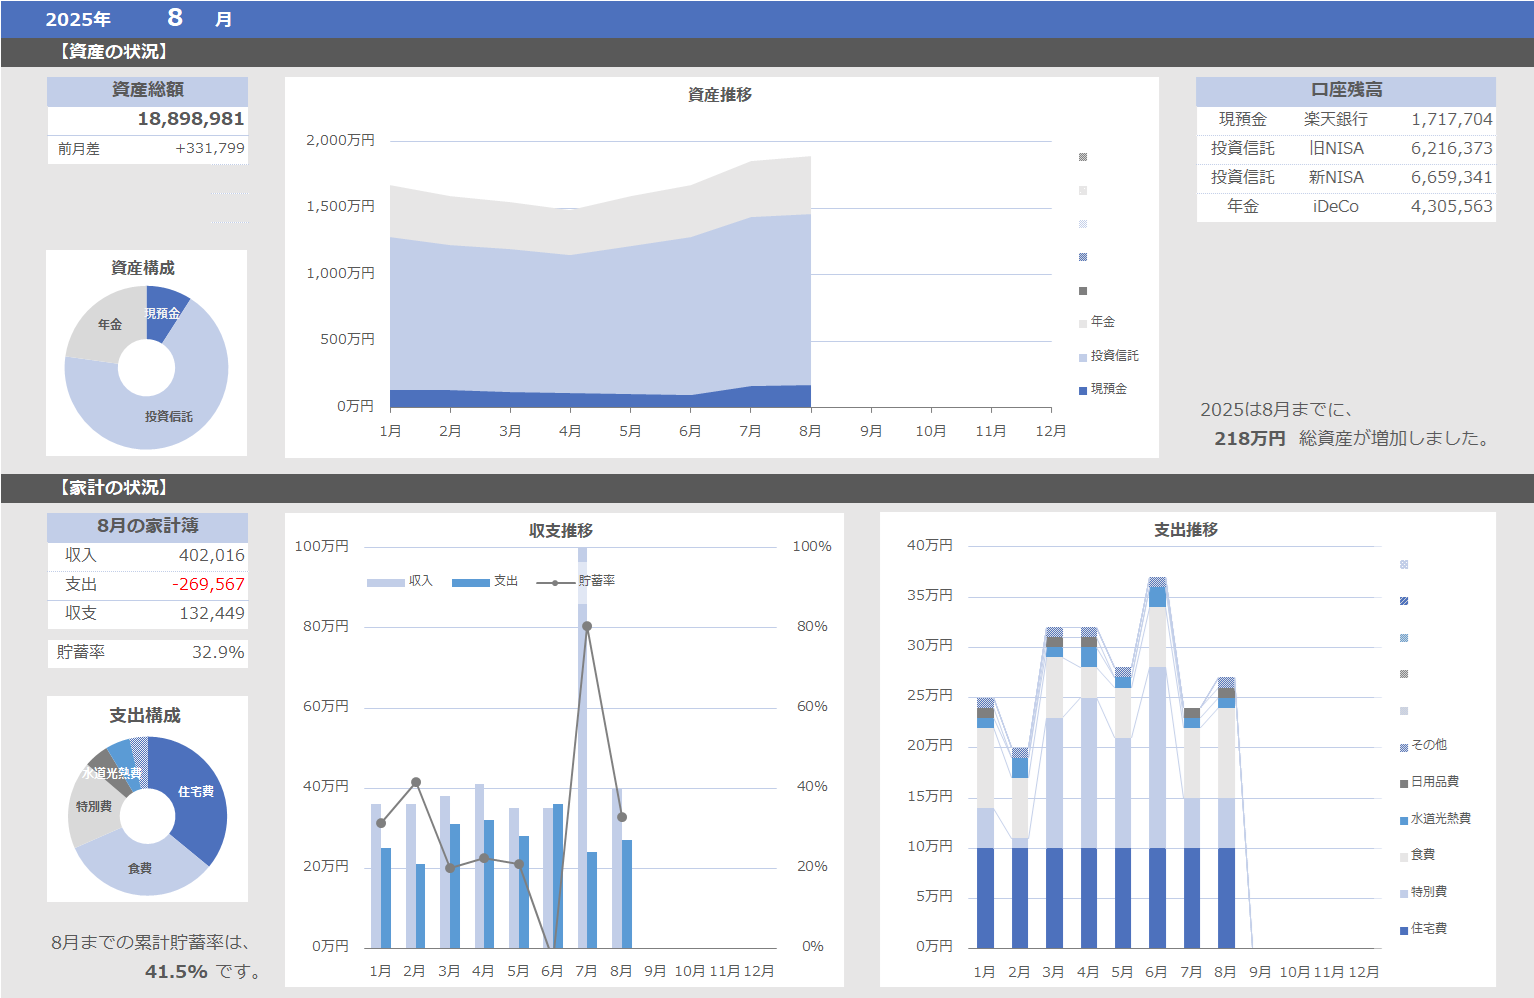Select the red 支出 amount -269,567
The width and height of the screenshot is (1534, 998).
pos(208,584)
